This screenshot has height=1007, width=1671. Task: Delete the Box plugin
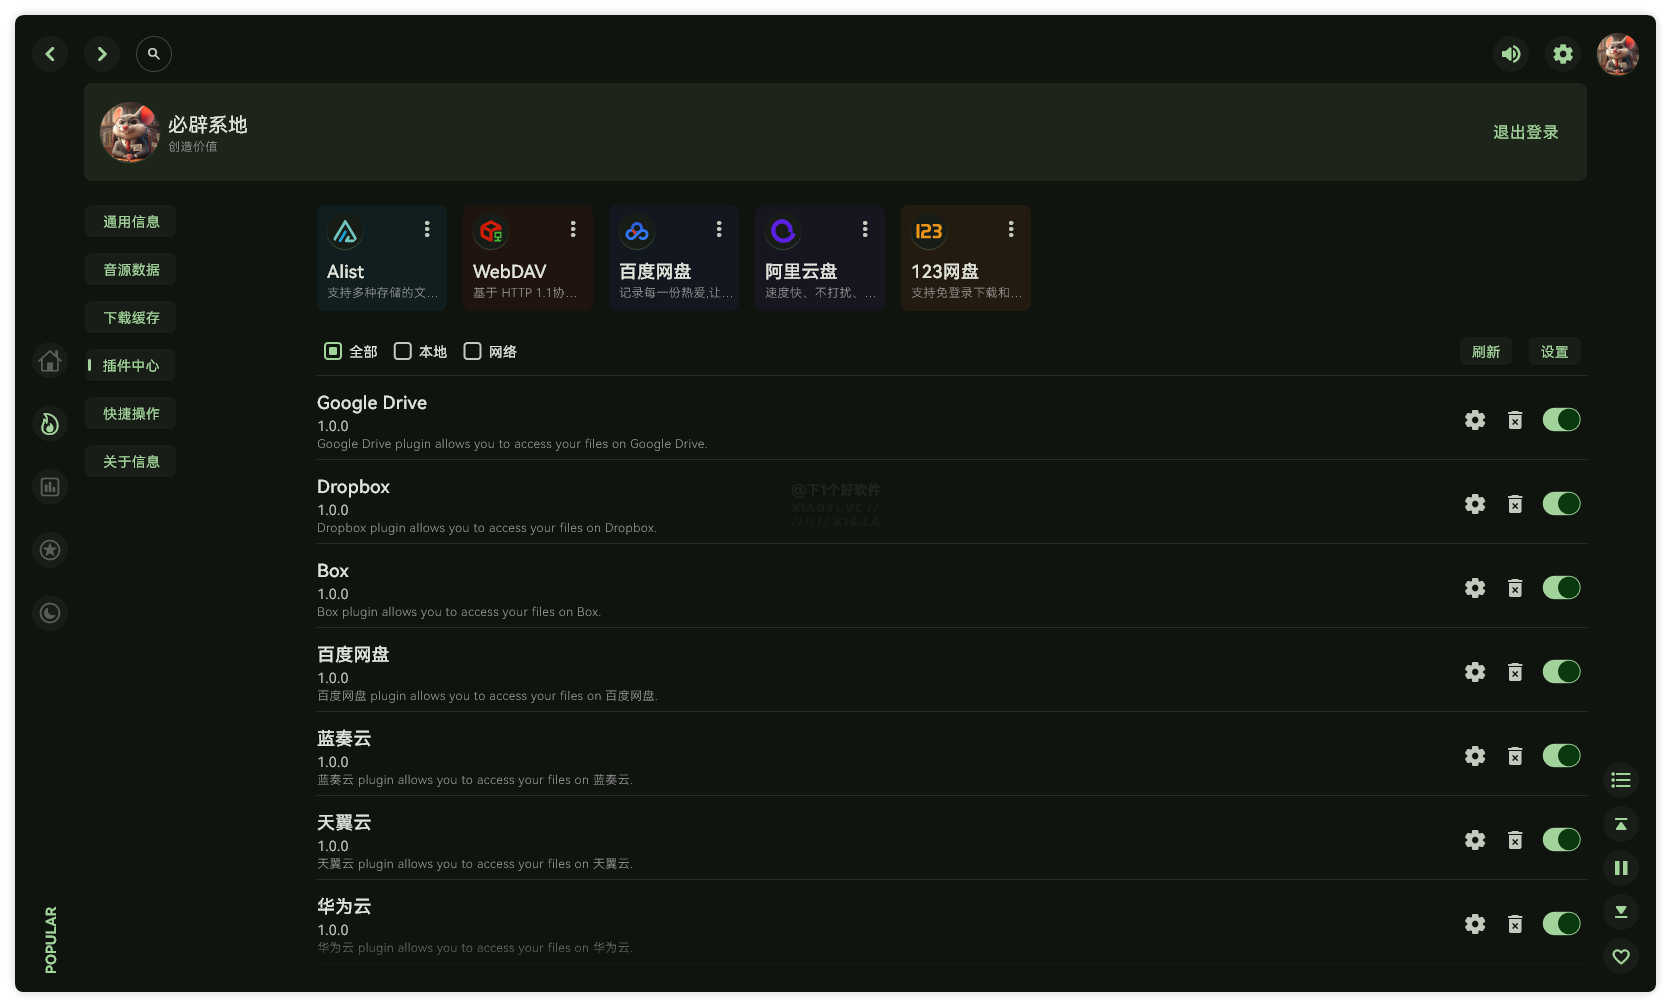pos(1515,588)
